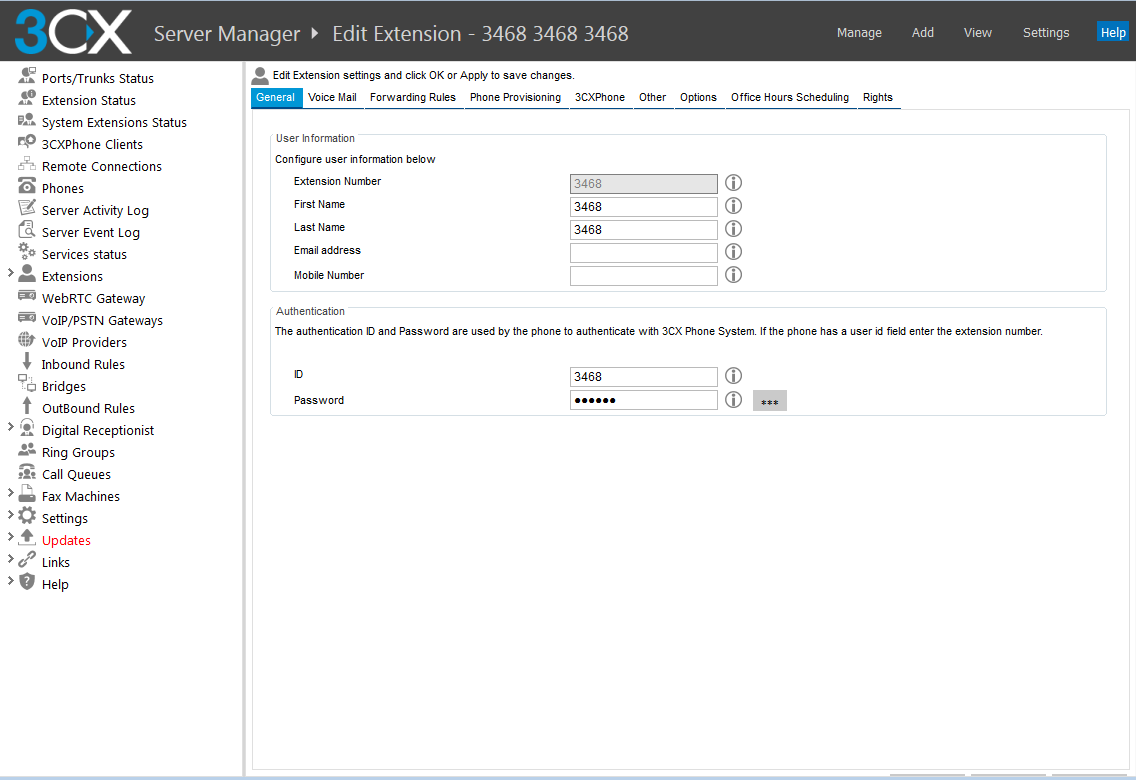Click the Phones icon in sidebar
The height and width of the screenshot is (780, 1136).
[27, 187]
